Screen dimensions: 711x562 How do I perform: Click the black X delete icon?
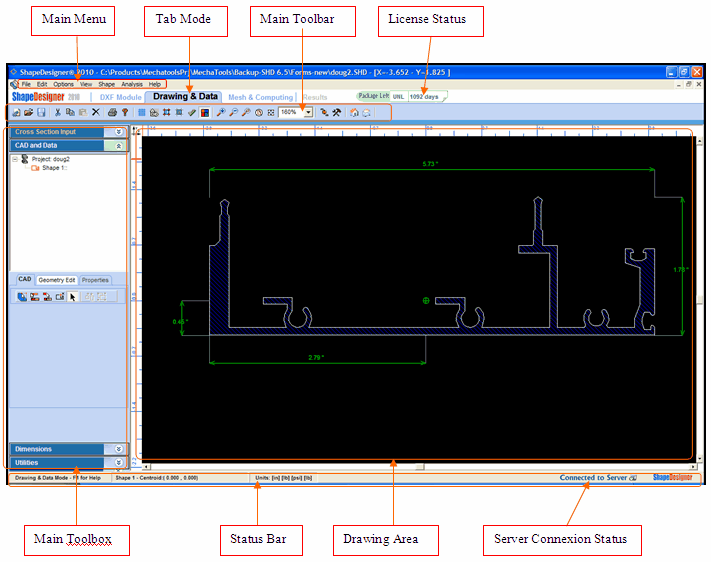pos(96,112)
